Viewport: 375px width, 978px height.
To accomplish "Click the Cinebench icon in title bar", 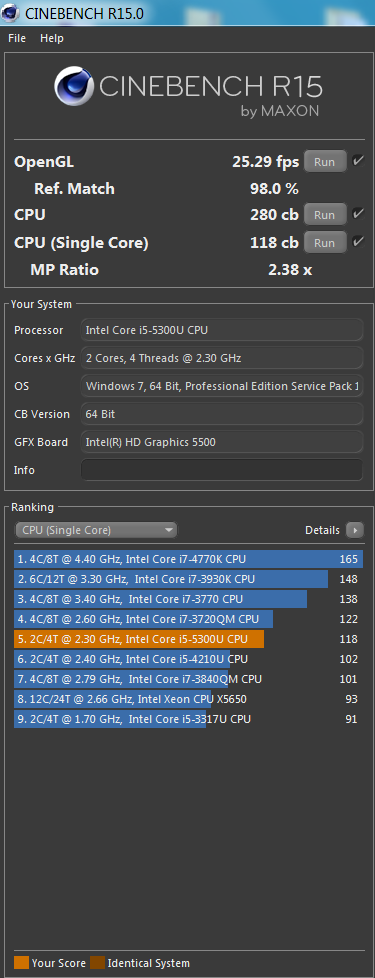I will tap(9, 12).
